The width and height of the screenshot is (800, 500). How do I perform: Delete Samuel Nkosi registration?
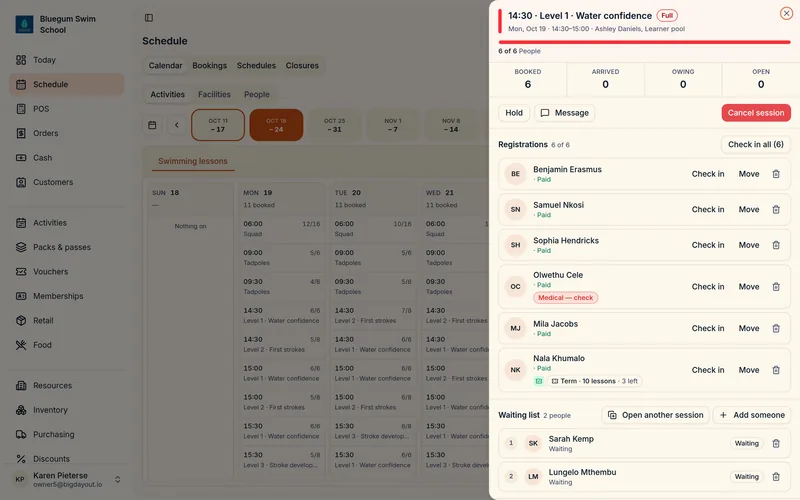776,210
